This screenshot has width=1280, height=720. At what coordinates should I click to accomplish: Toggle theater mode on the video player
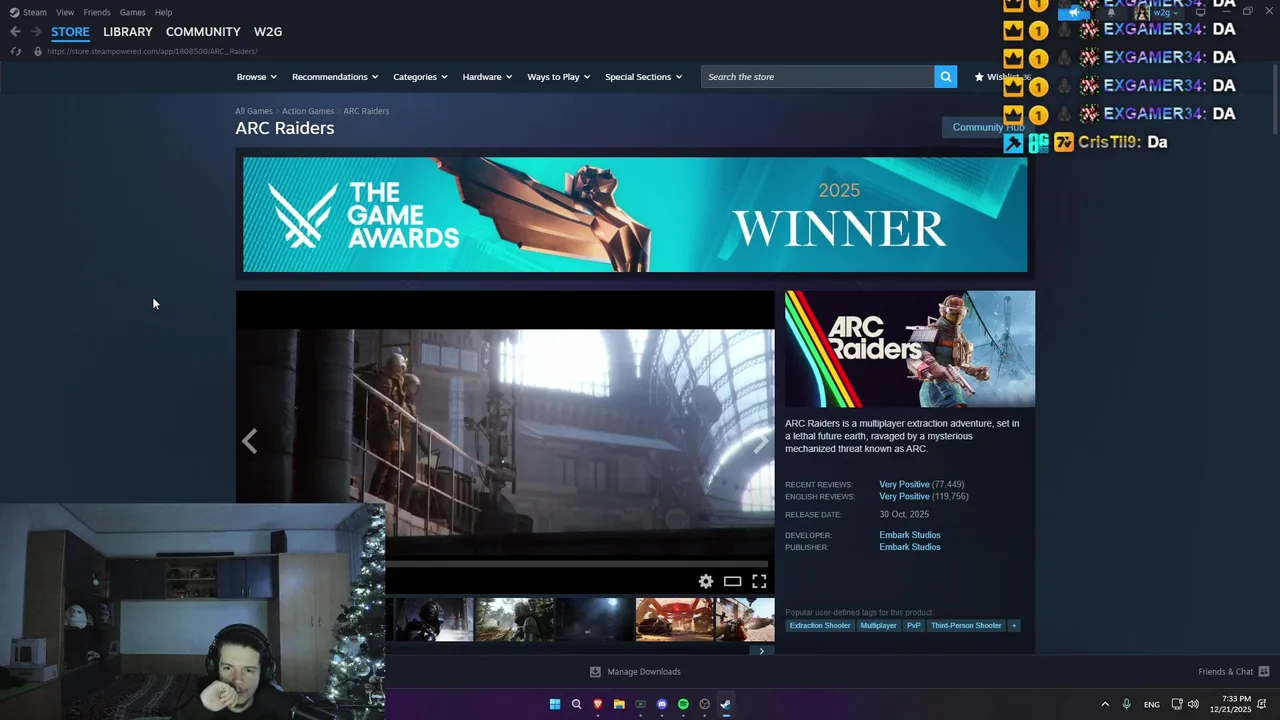(732, 581)
